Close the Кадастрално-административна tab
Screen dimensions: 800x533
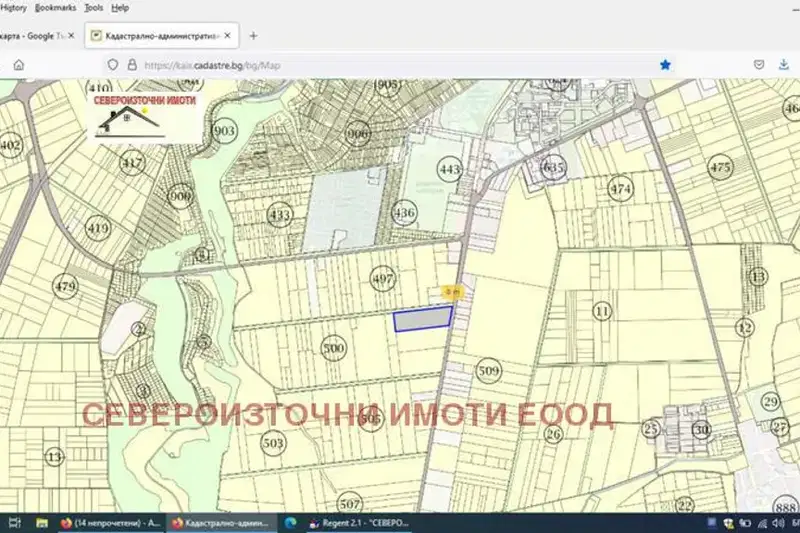pyautogui.click(x=227, y=36)
